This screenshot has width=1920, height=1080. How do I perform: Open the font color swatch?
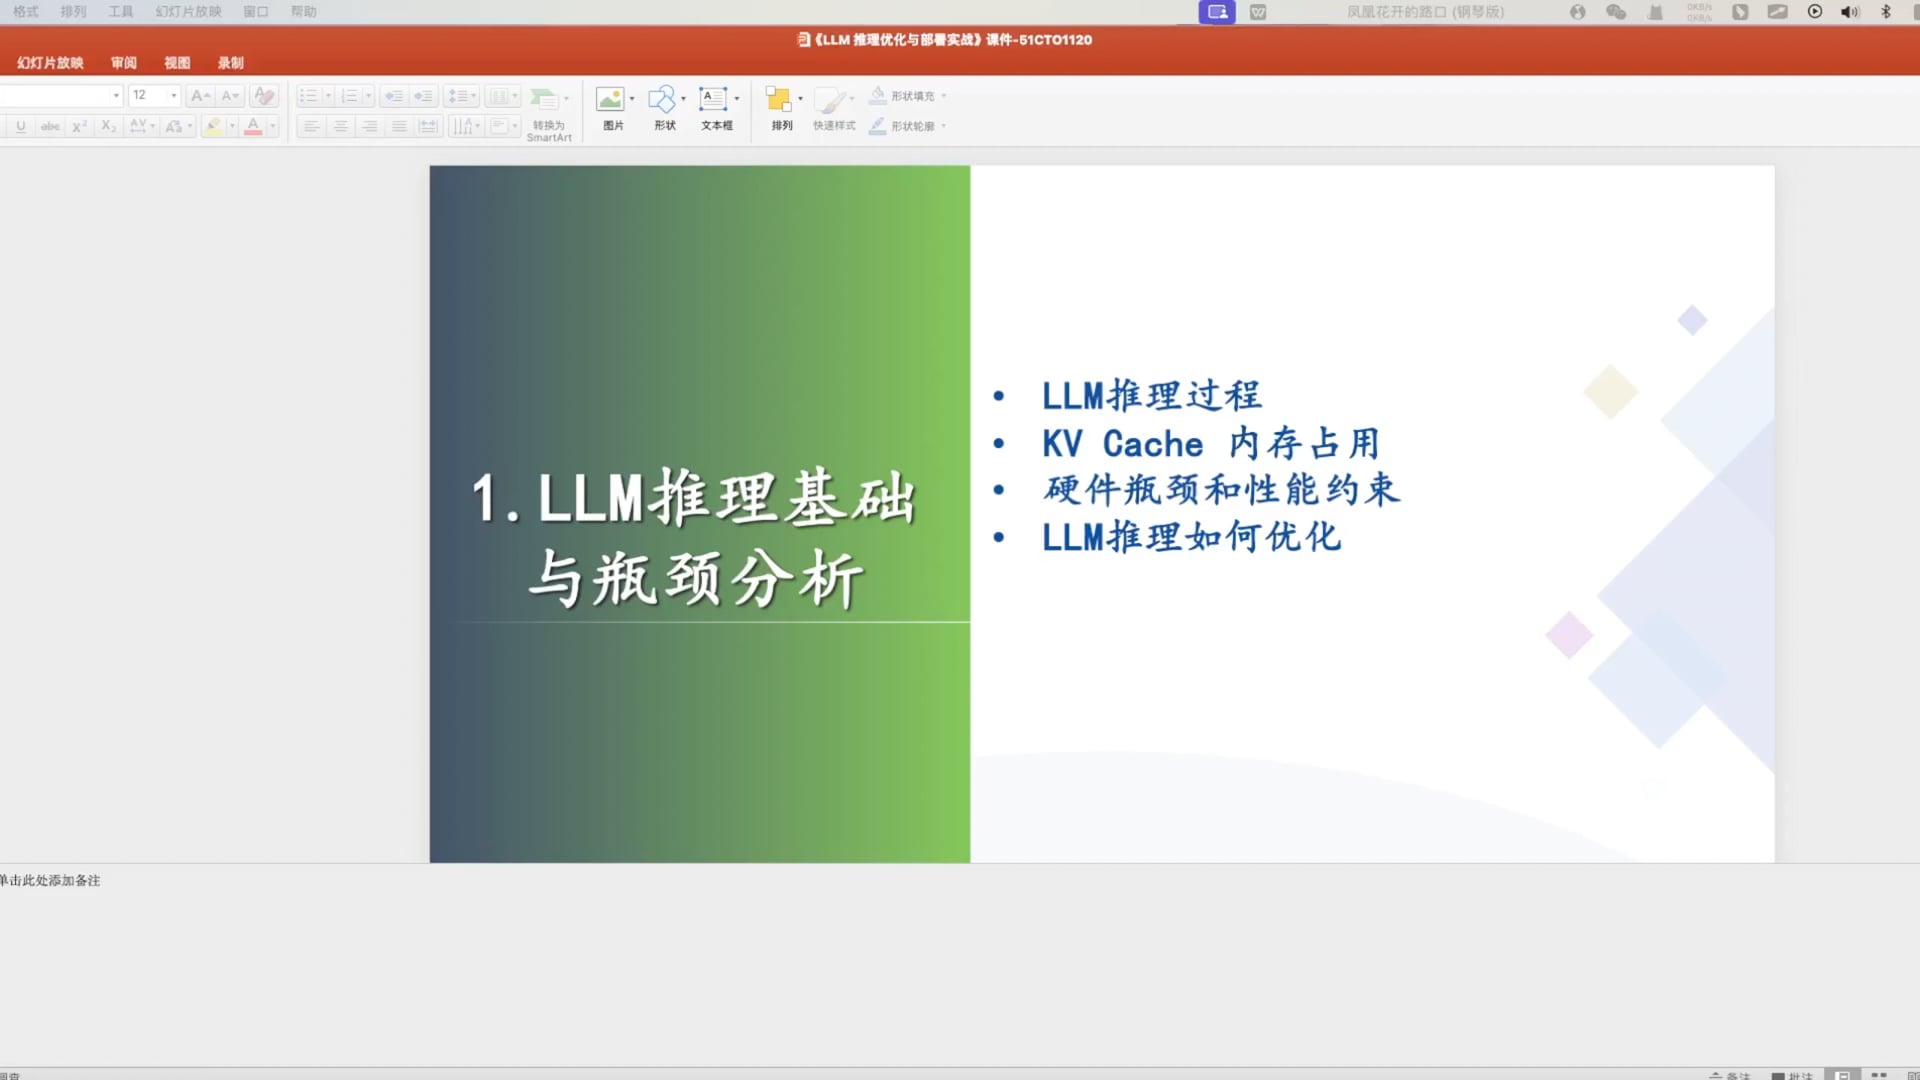[x=255, y=126]
